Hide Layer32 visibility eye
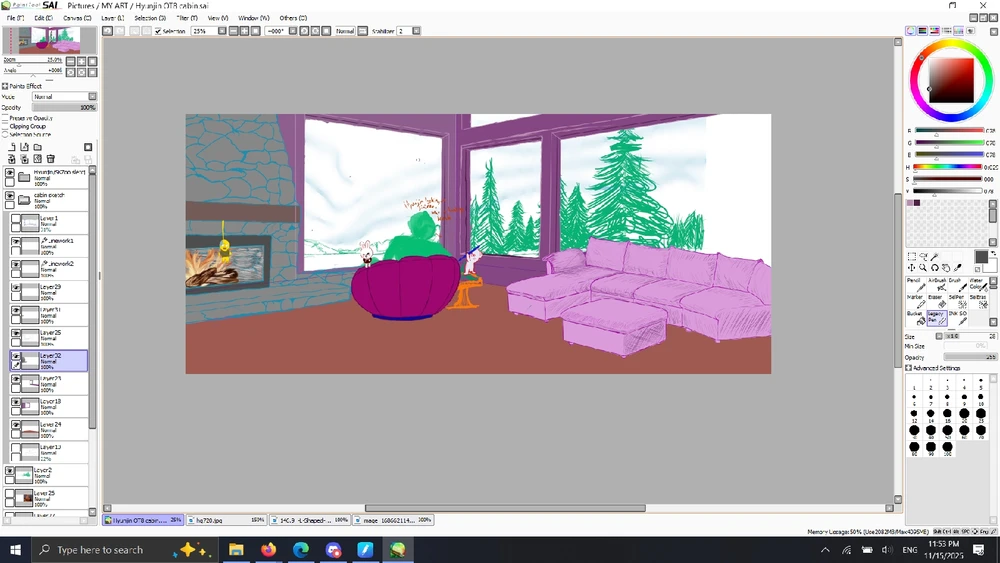1000x563 pixels. click(16, 356)
